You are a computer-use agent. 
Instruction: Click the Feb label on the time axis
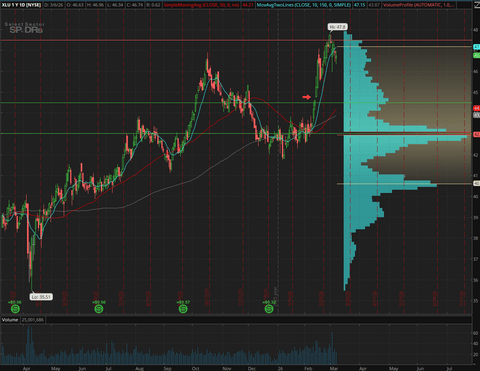(308, 368)
